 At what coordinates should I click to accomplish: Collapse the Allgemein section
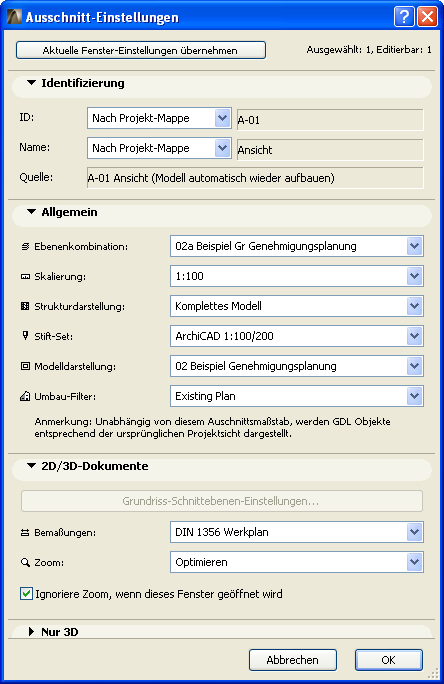tap(31, 212)
